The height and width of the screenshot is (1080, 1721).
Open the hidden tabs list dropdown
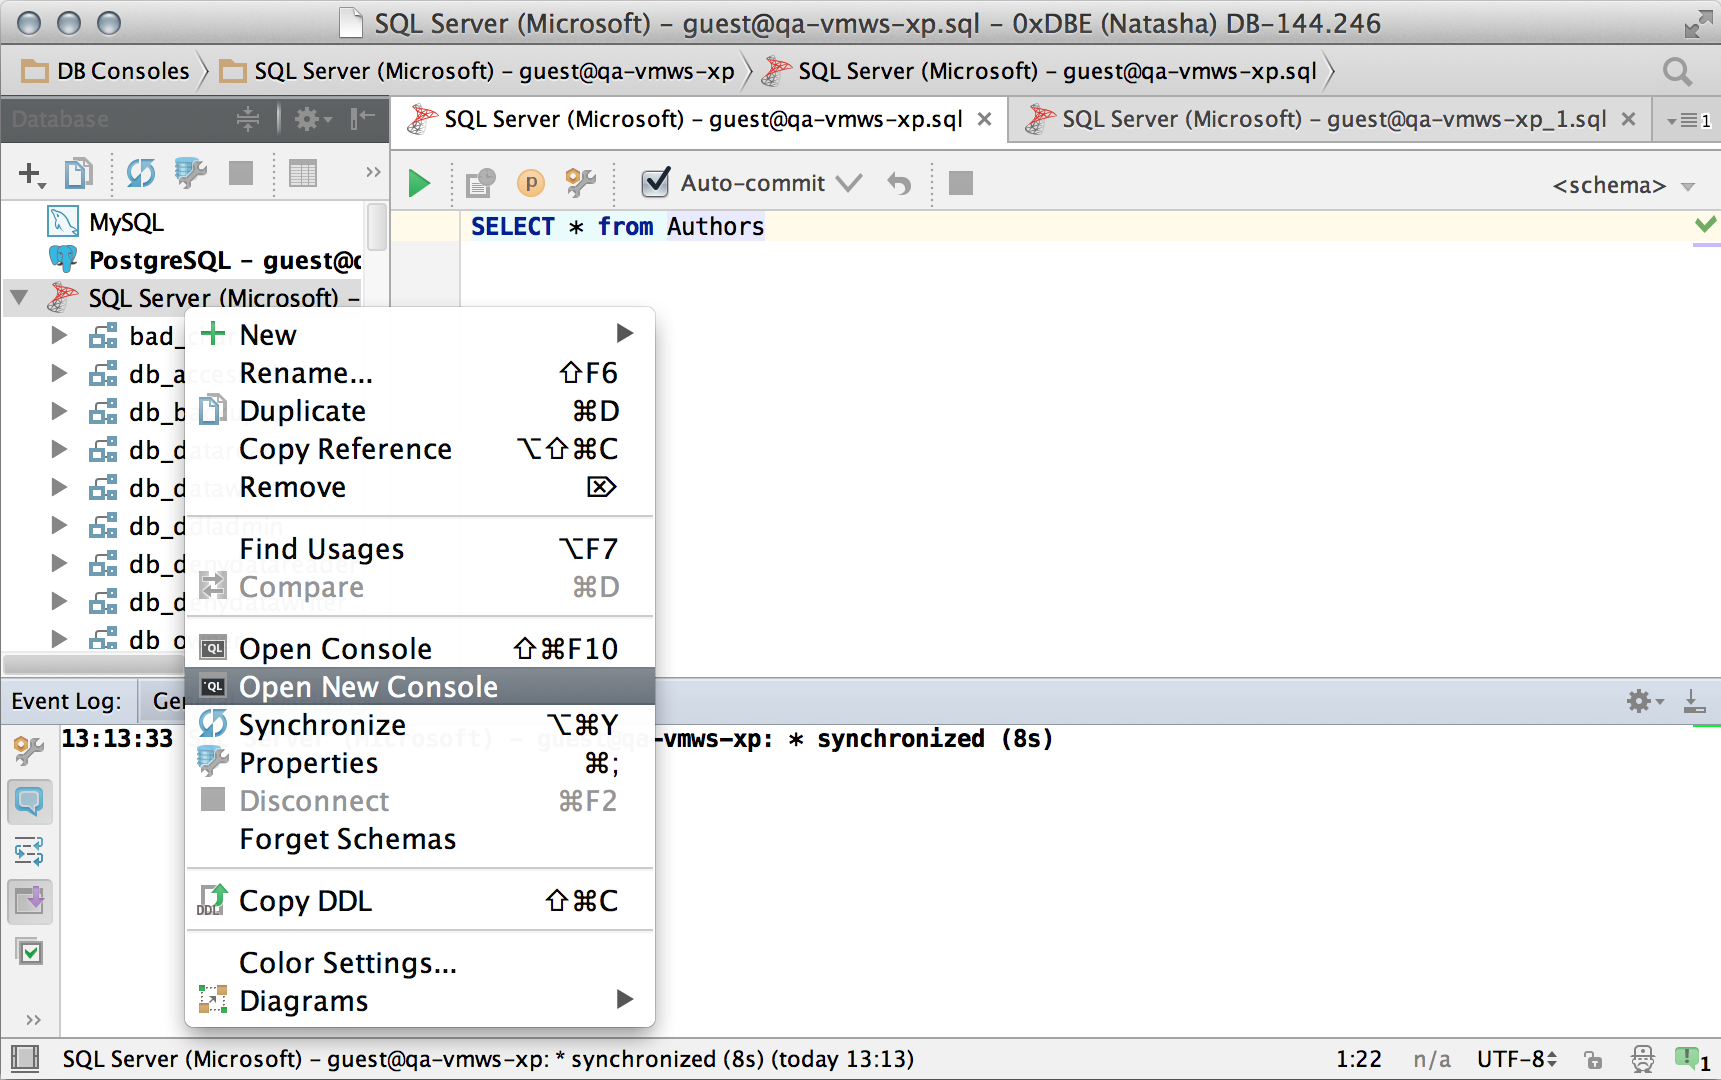(1688, 121)
